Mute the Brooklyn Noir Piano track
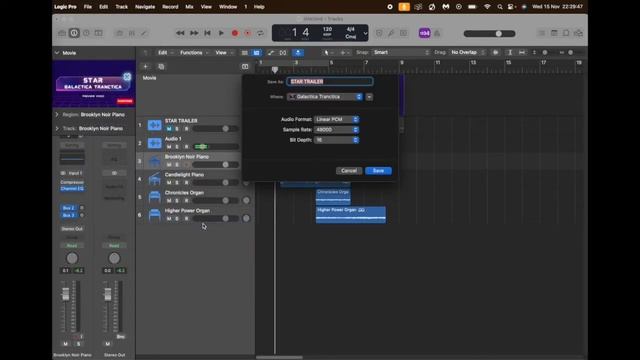Image resolution: width=640 pixels, height=360 pixels. pos(169,164)
